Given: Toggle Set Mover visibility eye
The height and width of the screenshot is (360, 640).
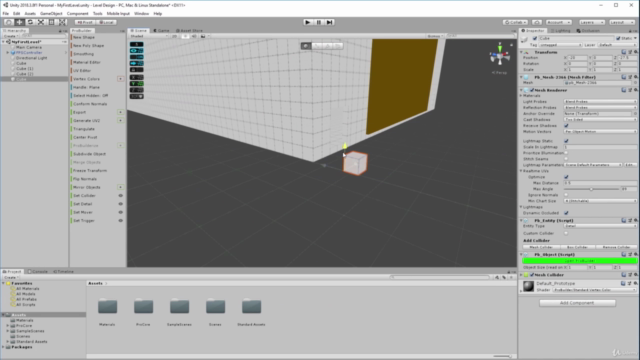Looking at the screenshot, I should tap(120, 212).
